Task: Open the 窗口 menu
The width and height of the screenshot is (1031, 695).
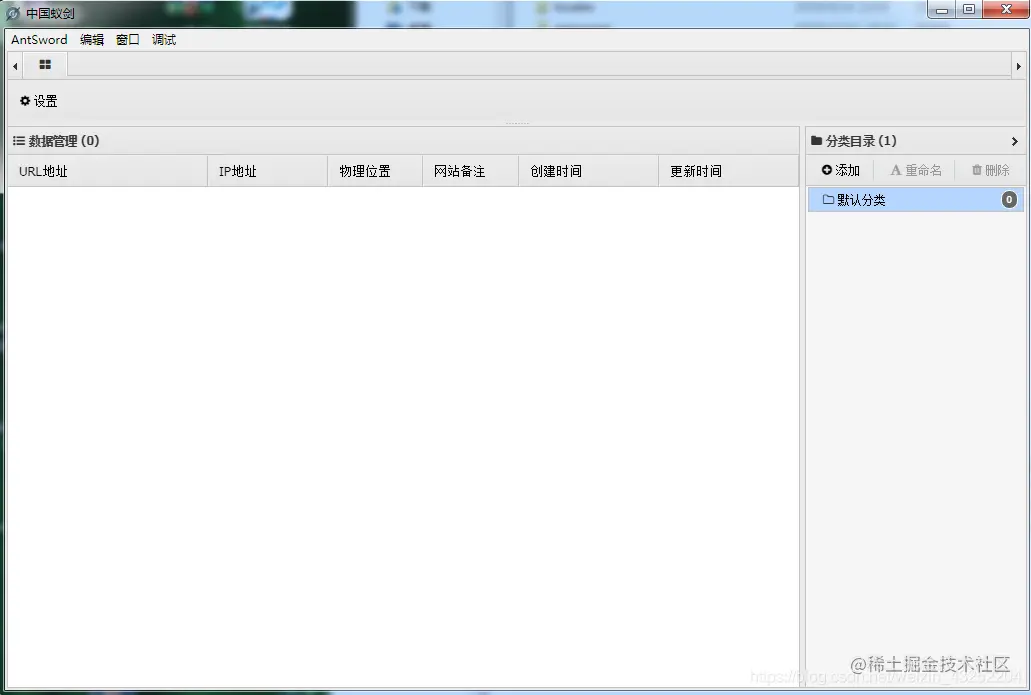Action: click(x=128, y=39)
